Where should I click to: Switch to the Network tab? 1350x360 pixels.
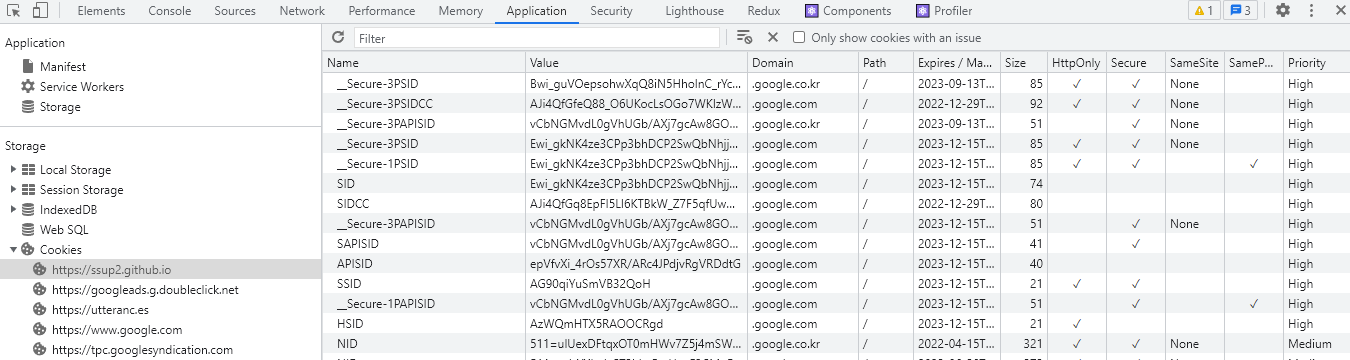point(302,11)
